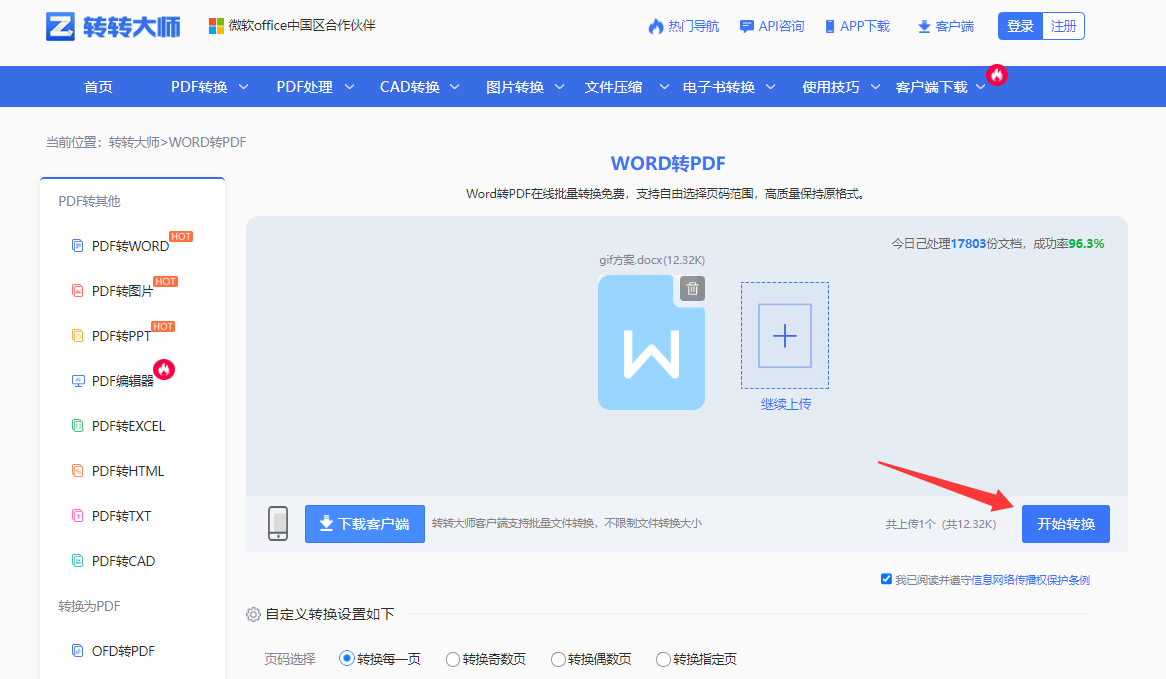Click the PDF转HTML sidebar icon
Viewport: 1166px width, 679px height.
pos(77,471)
